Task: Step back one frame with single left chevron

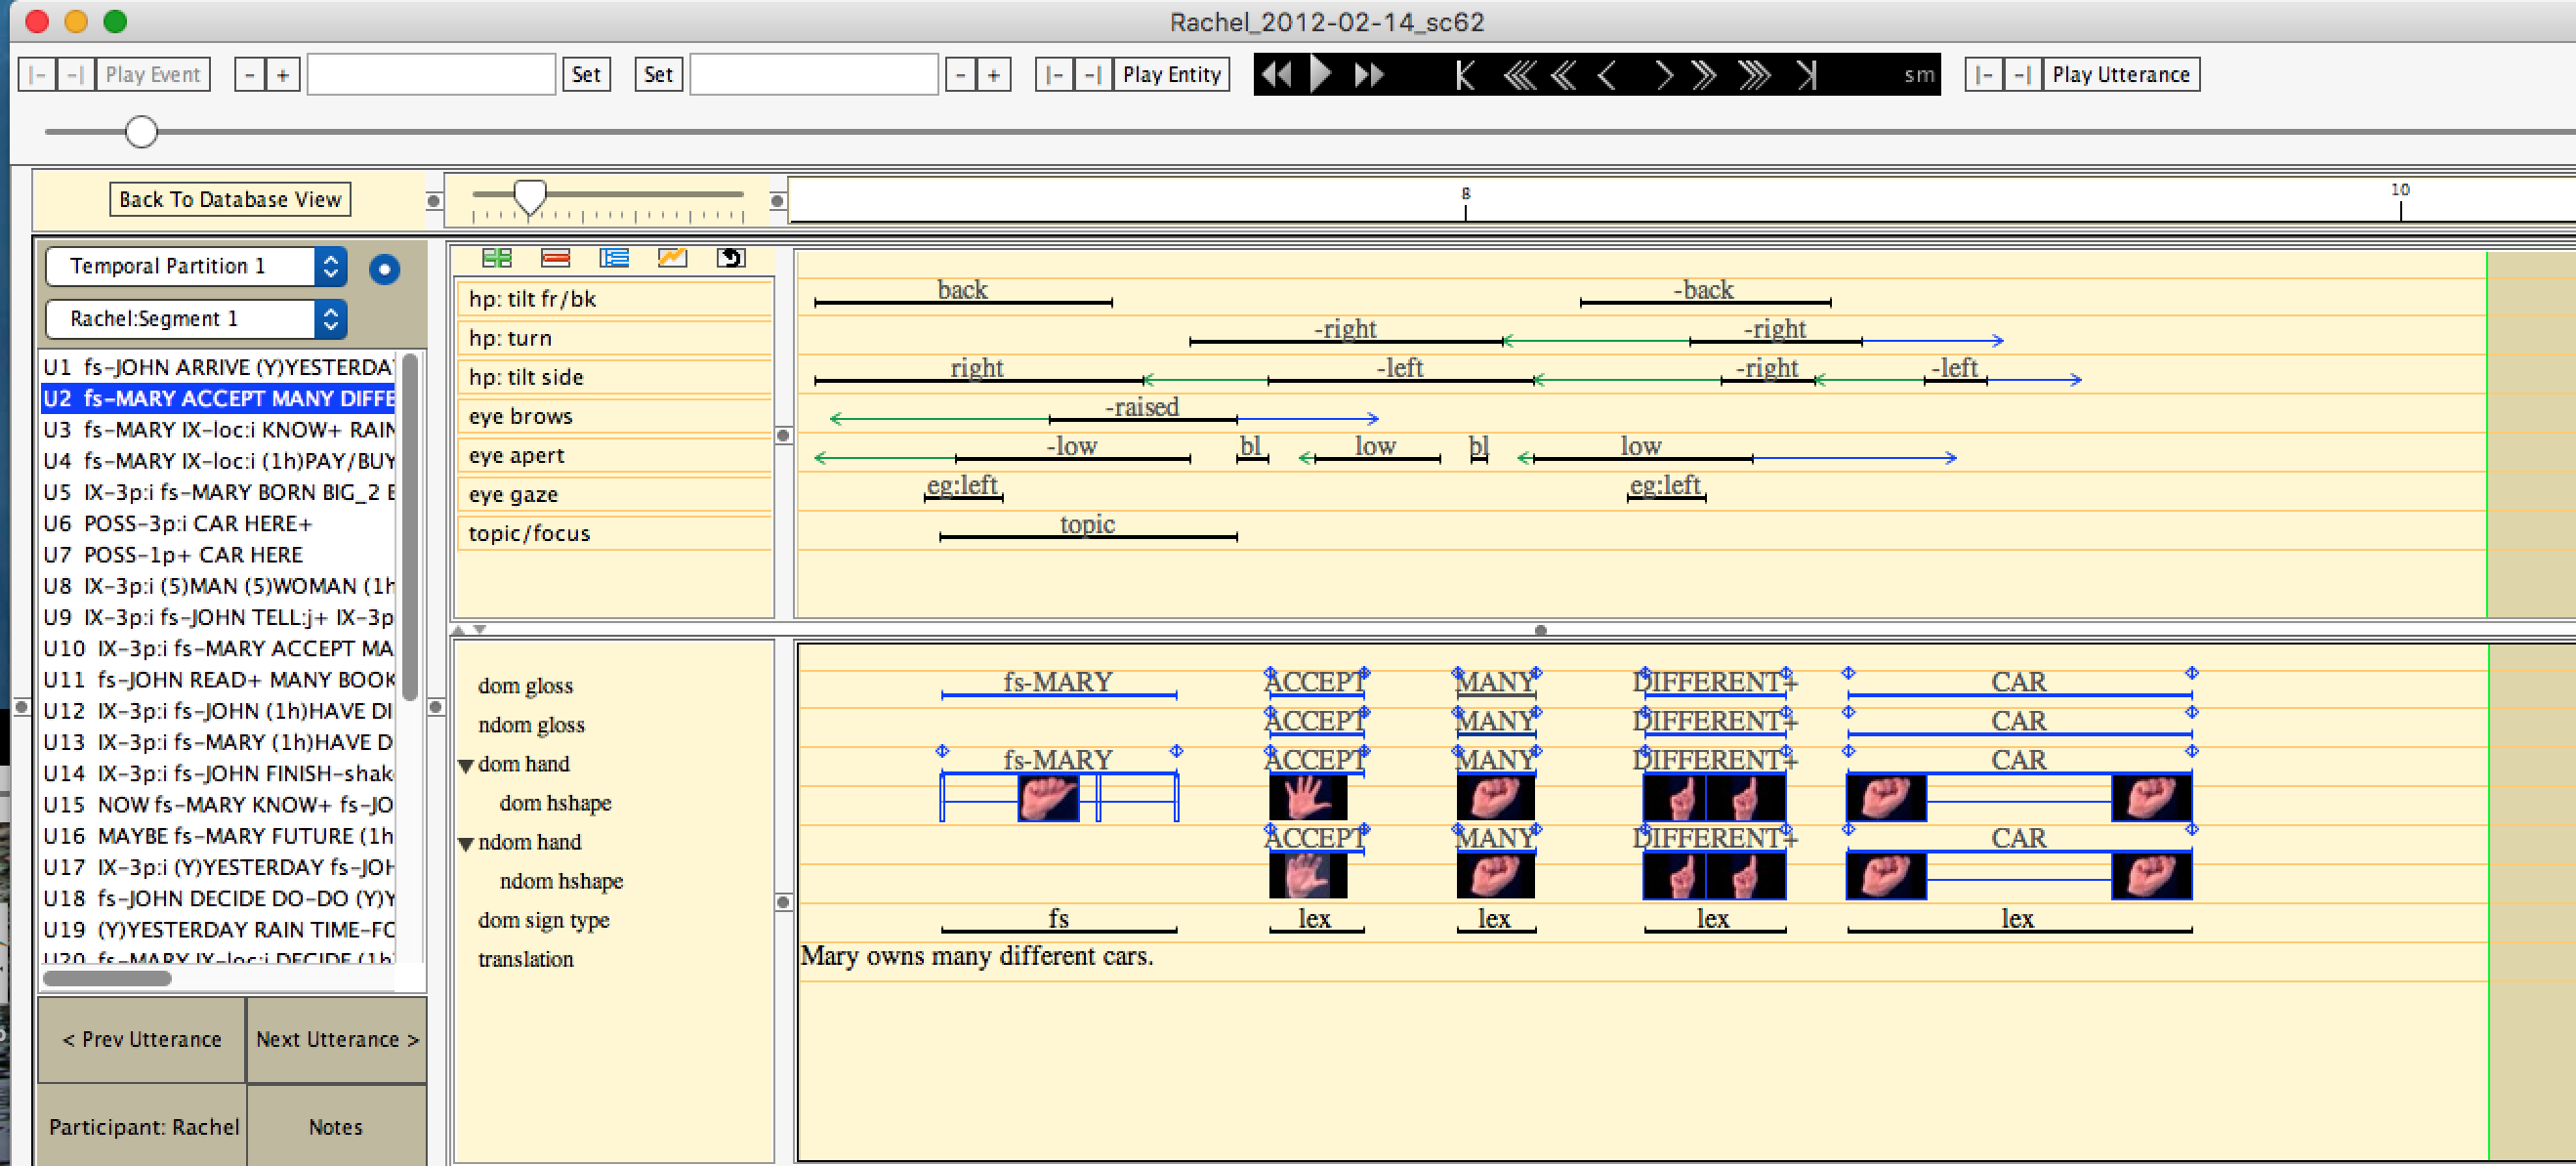Action: [x=1606, y=74]
